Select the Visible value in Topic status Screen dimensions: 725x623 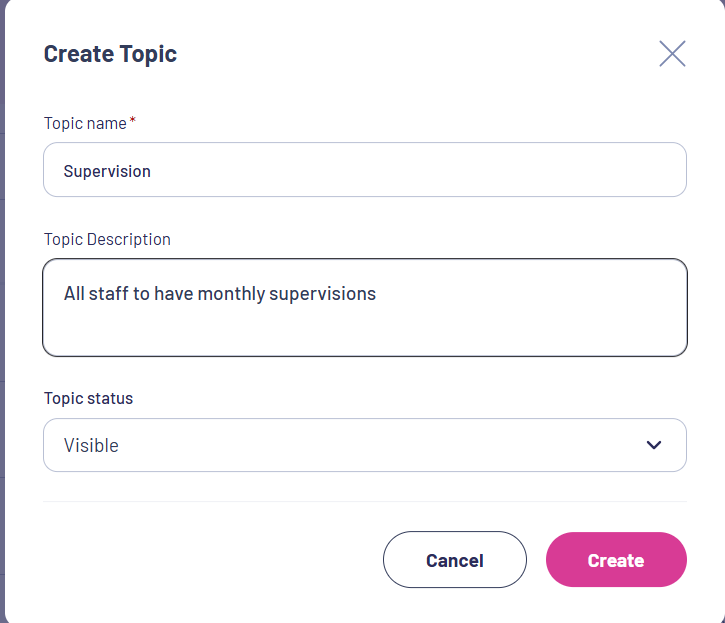click(x=91, y=445)
